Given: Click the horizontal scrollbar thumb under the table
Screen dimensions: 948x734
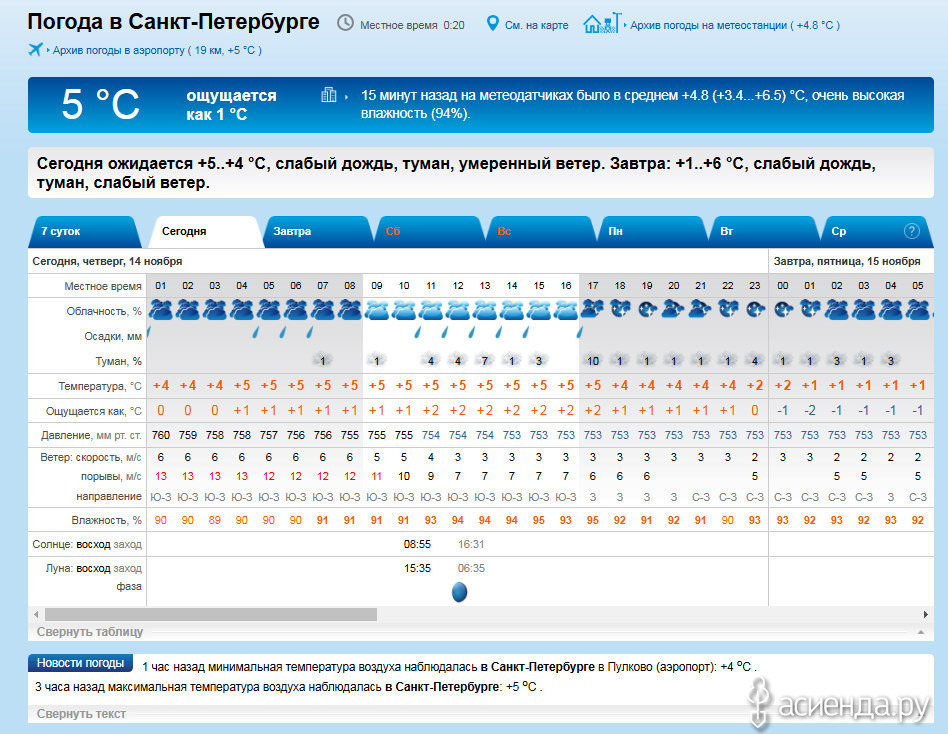Looking at the screenshot, I should (x=211, y=615).
